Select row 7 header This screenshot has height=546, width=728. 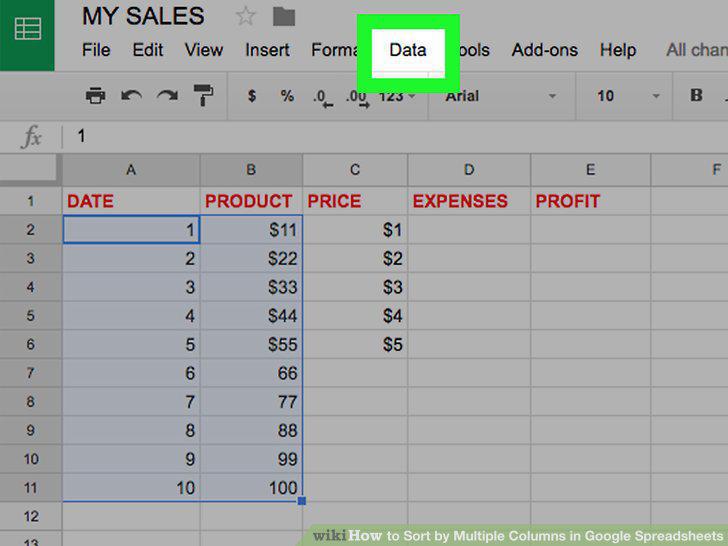pyautogui.click(x=31, y=373)
